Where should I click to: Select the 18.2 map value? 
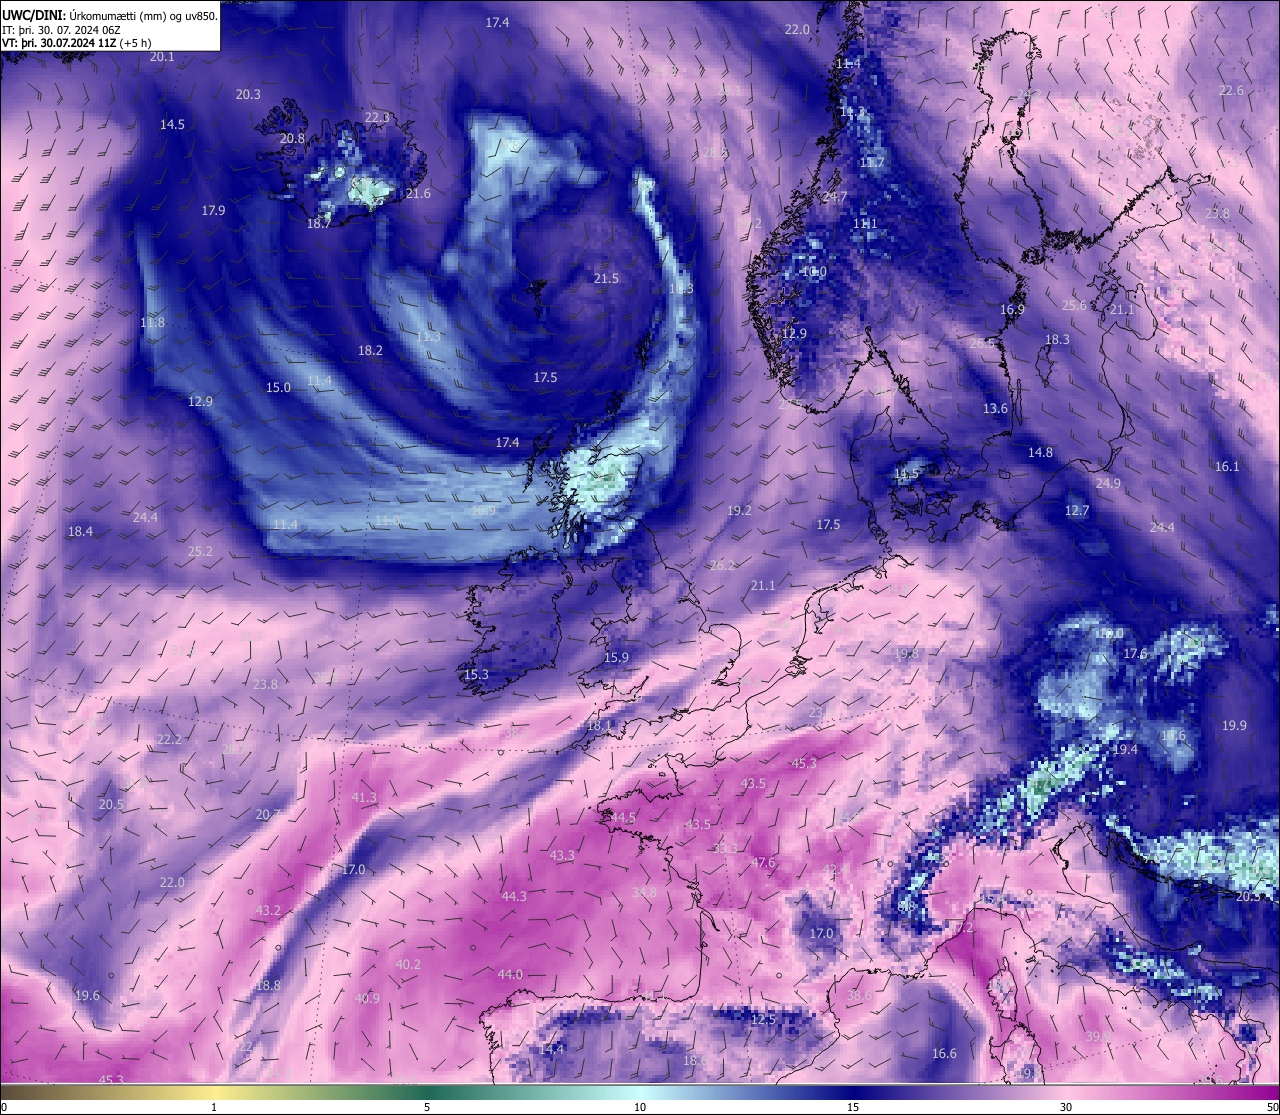click(x=370, y=350)
